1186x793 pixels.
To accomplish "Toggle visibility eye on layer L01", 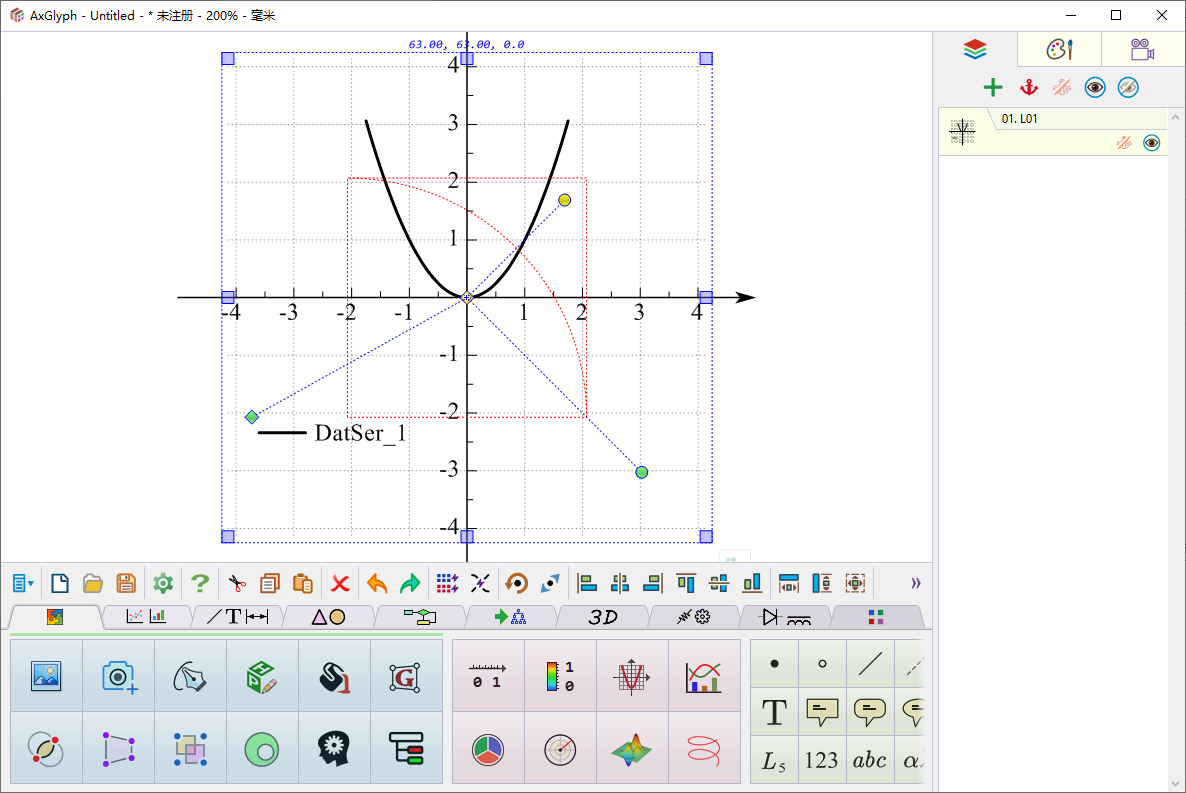I will pyautogui.click(x=1151, y=143).
